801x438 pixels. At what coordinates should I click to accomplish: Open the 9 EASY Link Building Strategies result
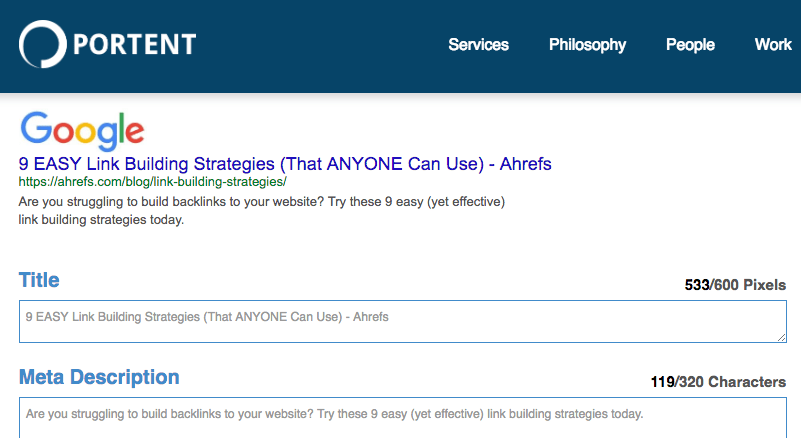(x=285, y=163)
